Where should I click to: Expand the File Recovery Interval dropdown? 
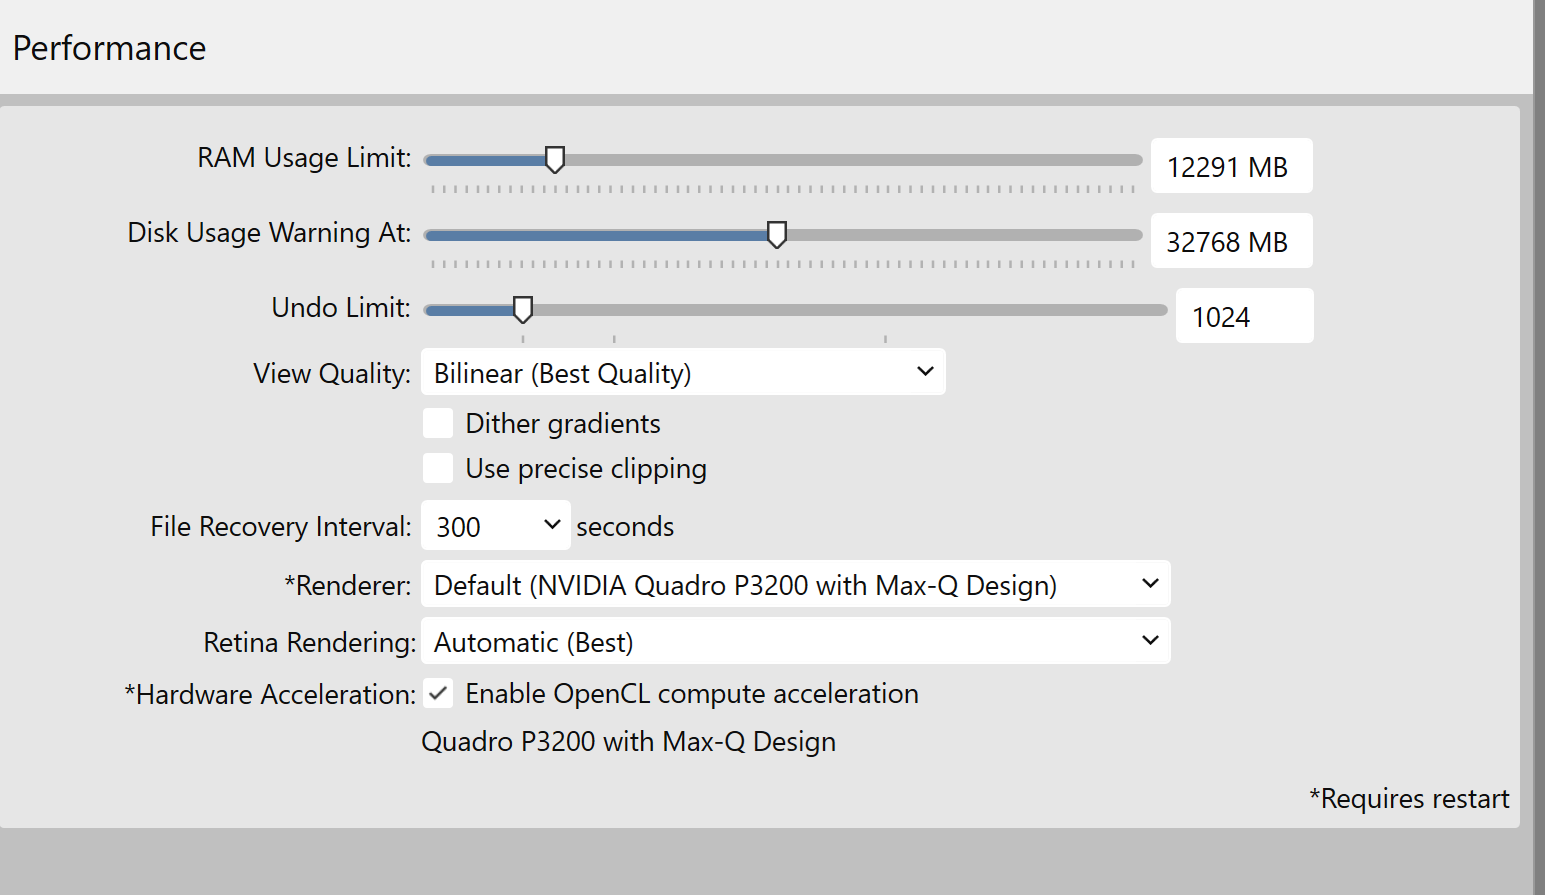tap(496, 526)
